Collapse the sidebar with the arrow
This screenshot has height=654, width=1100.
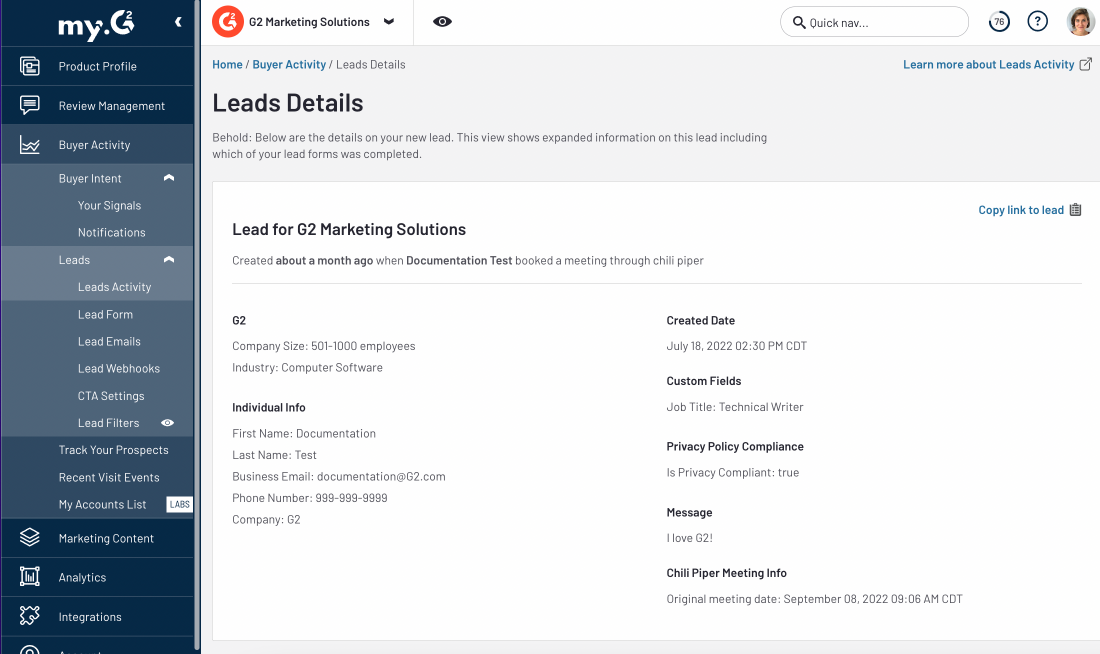[x=178, y=22]
